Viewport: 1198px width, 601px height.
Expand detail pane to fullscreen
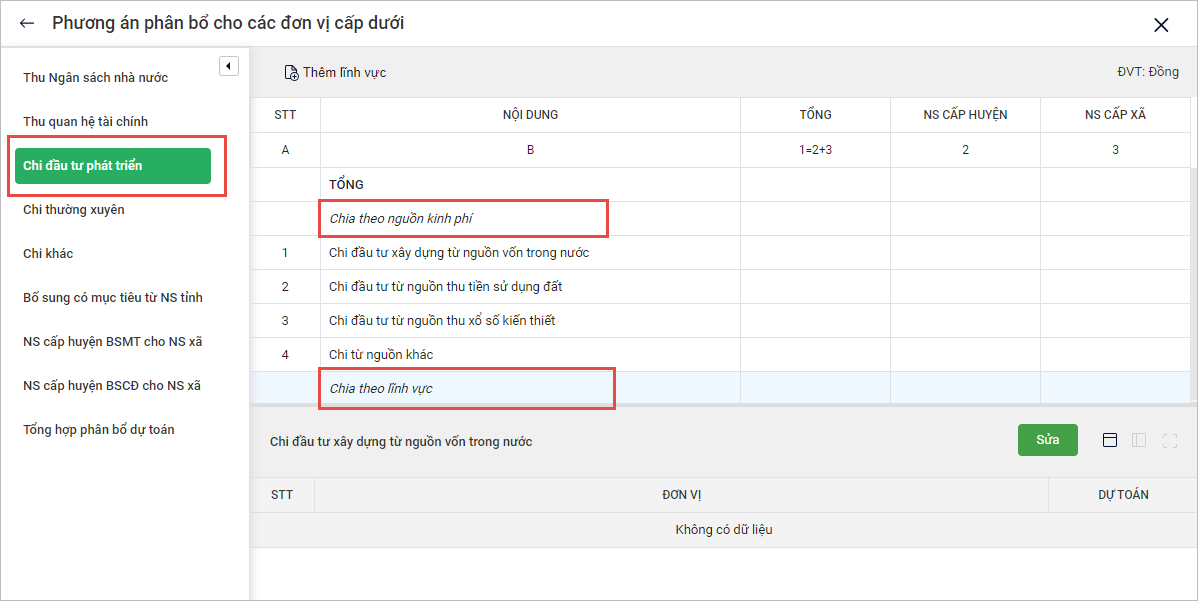(1170, 441)
